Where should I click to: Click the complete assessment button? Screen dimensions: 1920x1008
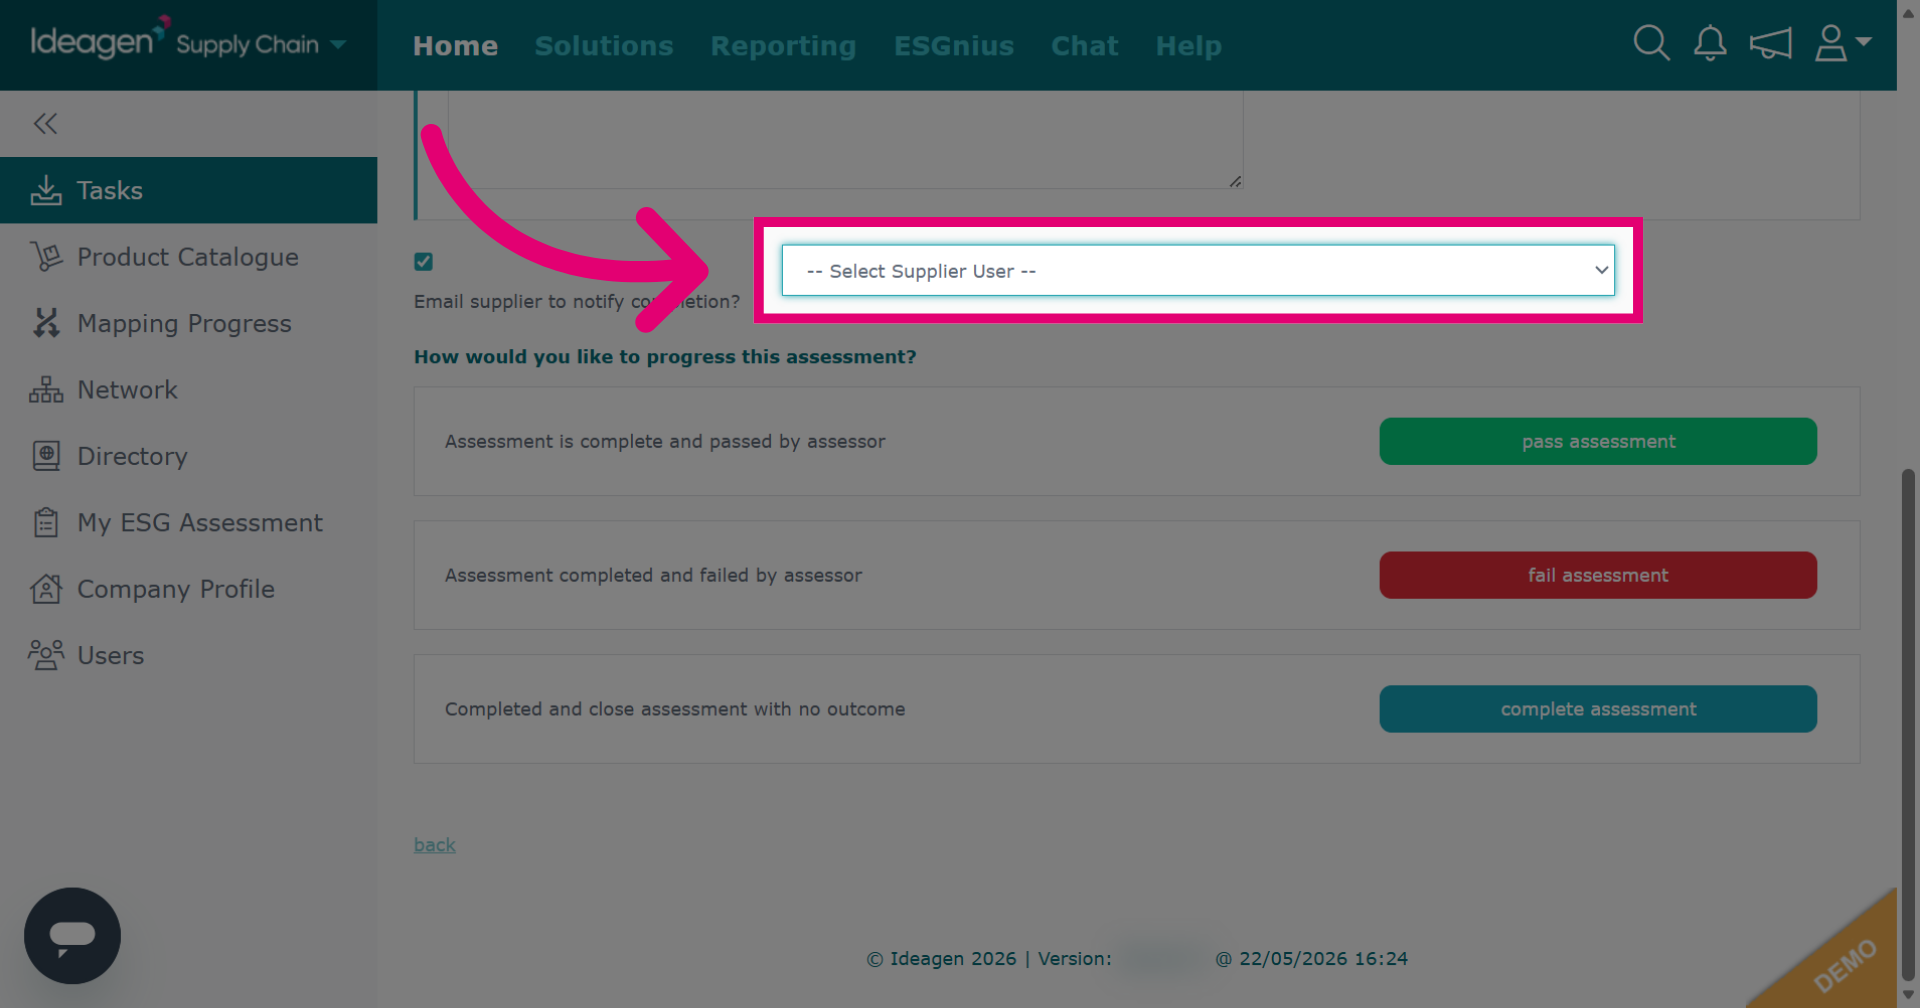coord(1598,709)
